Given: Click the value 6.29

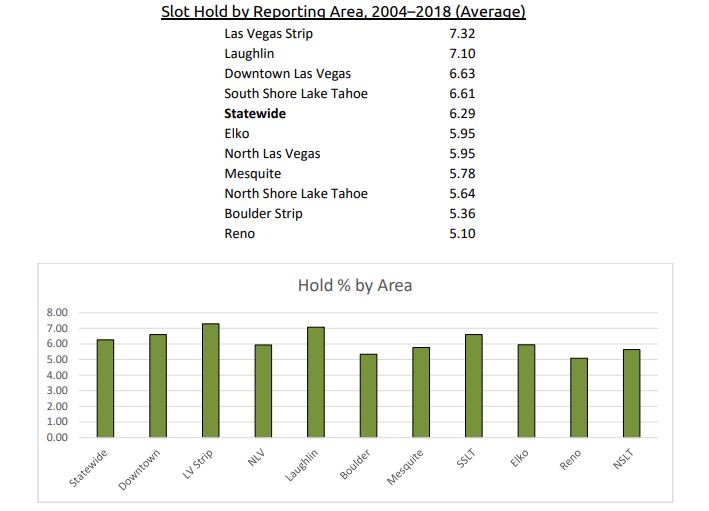Looking at the screenshot, I should (462, 113).
